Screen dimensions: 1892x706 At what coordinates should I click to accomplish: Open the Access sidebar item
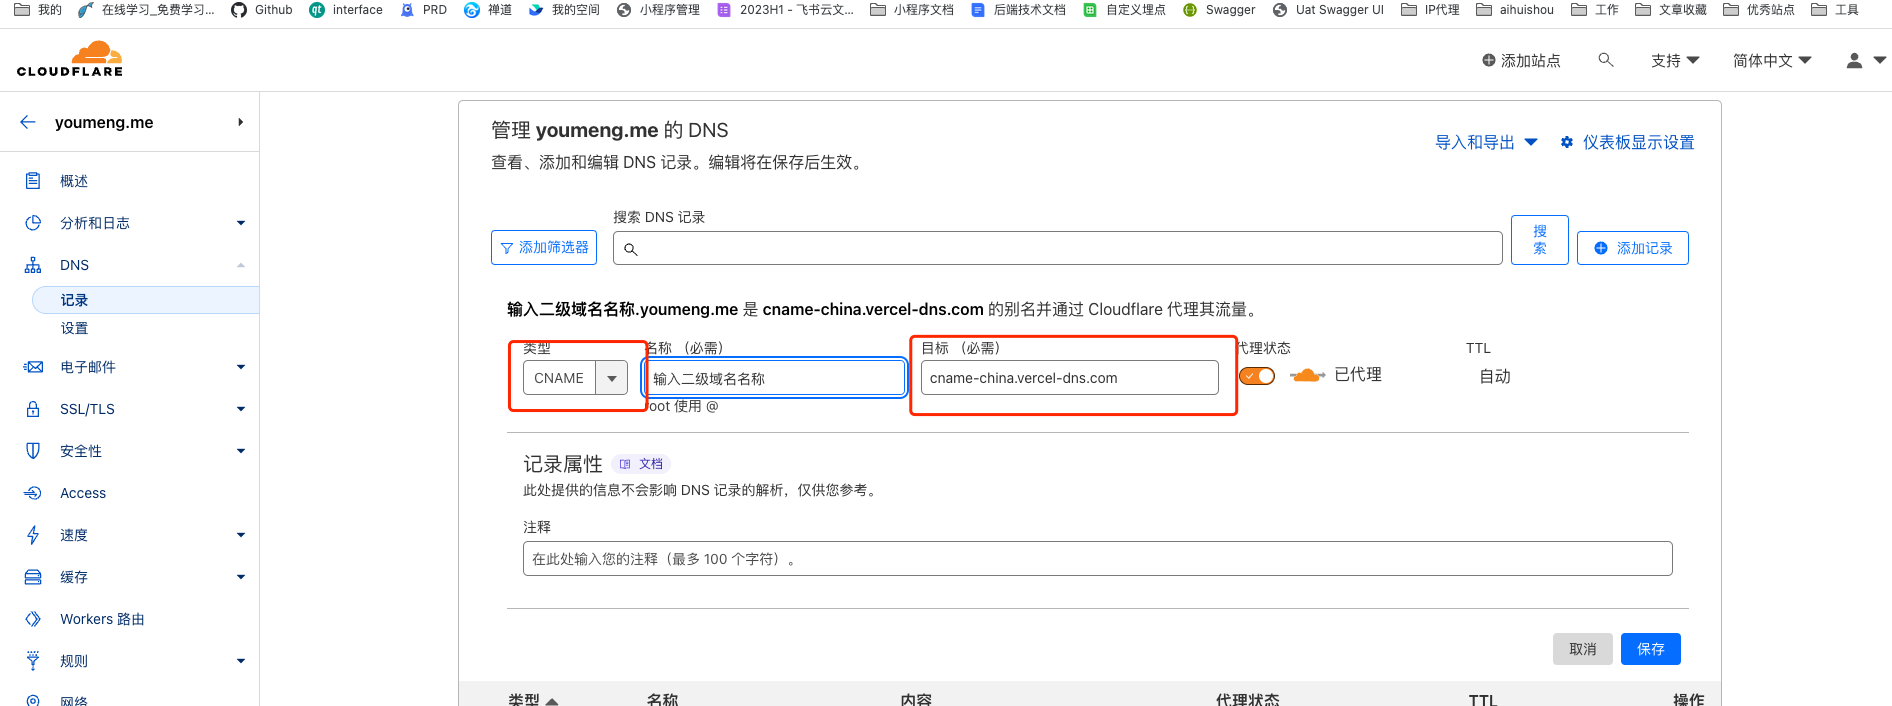[83, 493]
